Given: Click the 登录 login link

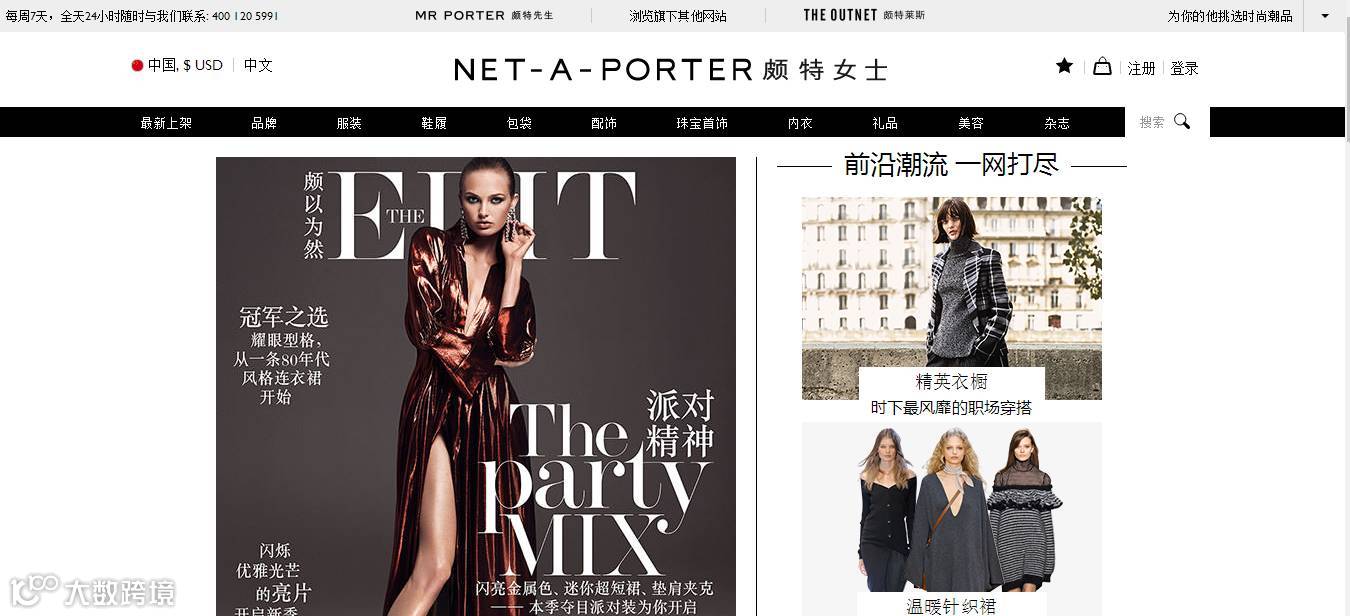Looking at the screenshot, I should click(x=1184, y=68).
